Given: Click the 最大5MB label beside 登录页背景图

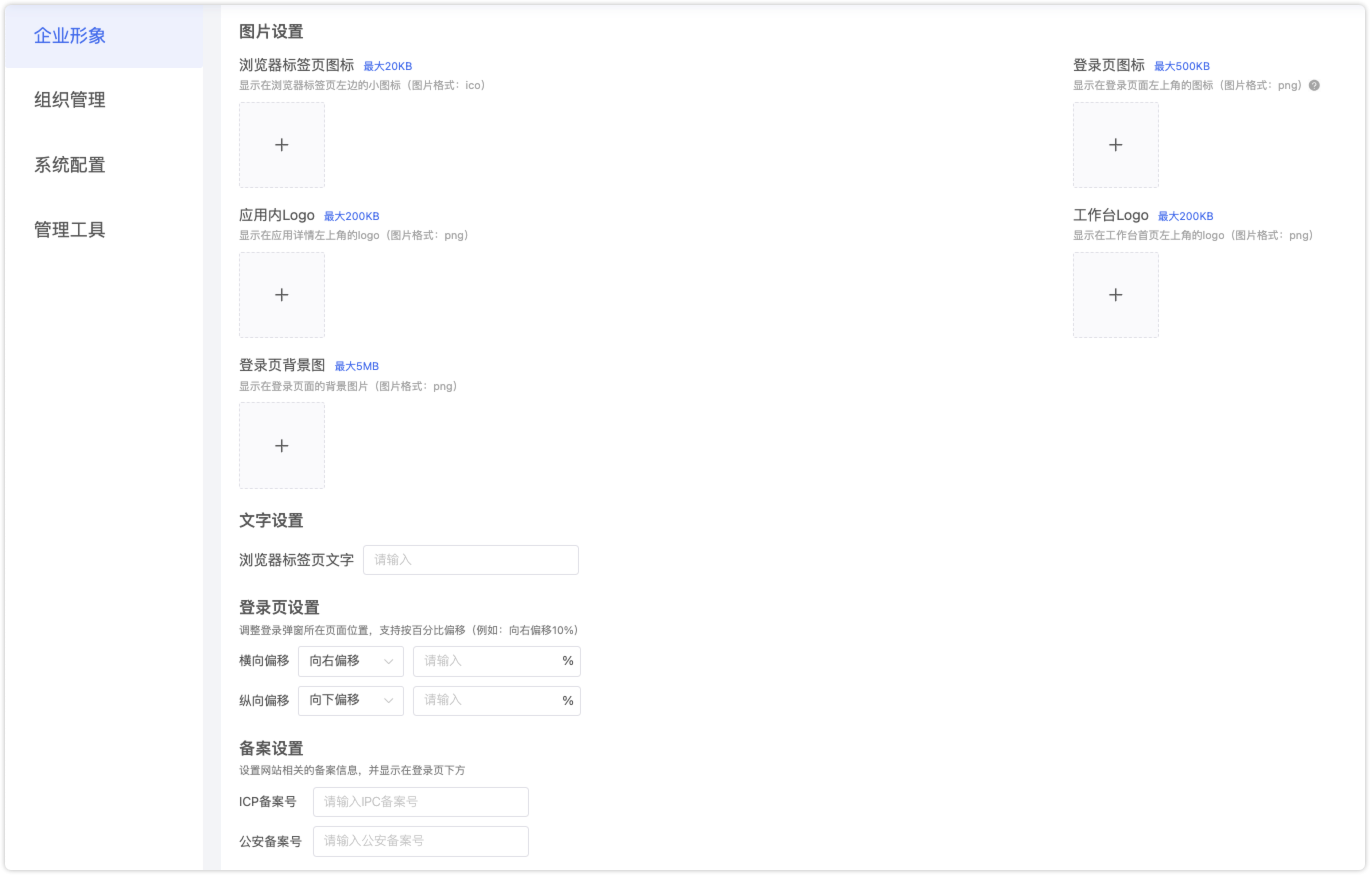Looking at the screenshot, I should click(356, 366).
